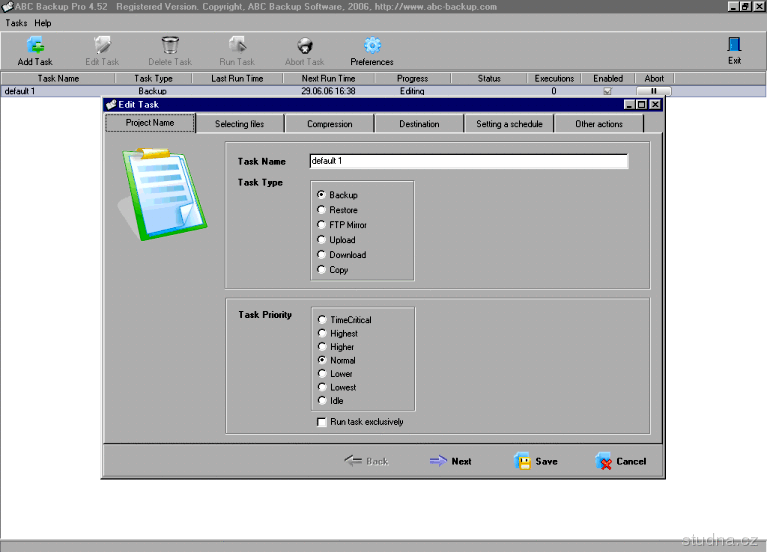The image size is (767, 552).
Task: Click the clipboard image in Edit Task
Action: pyautogui.click(x=163, y=195)
